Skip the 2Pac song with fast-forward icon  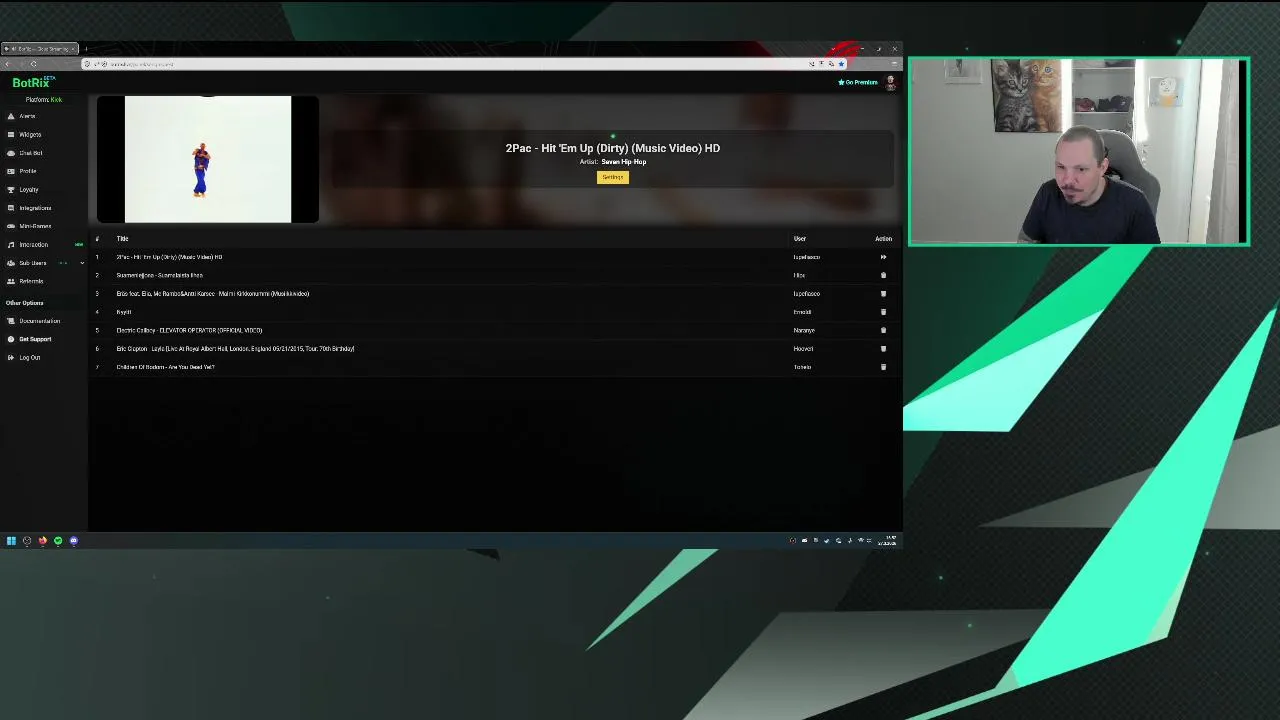coord(883,257)
